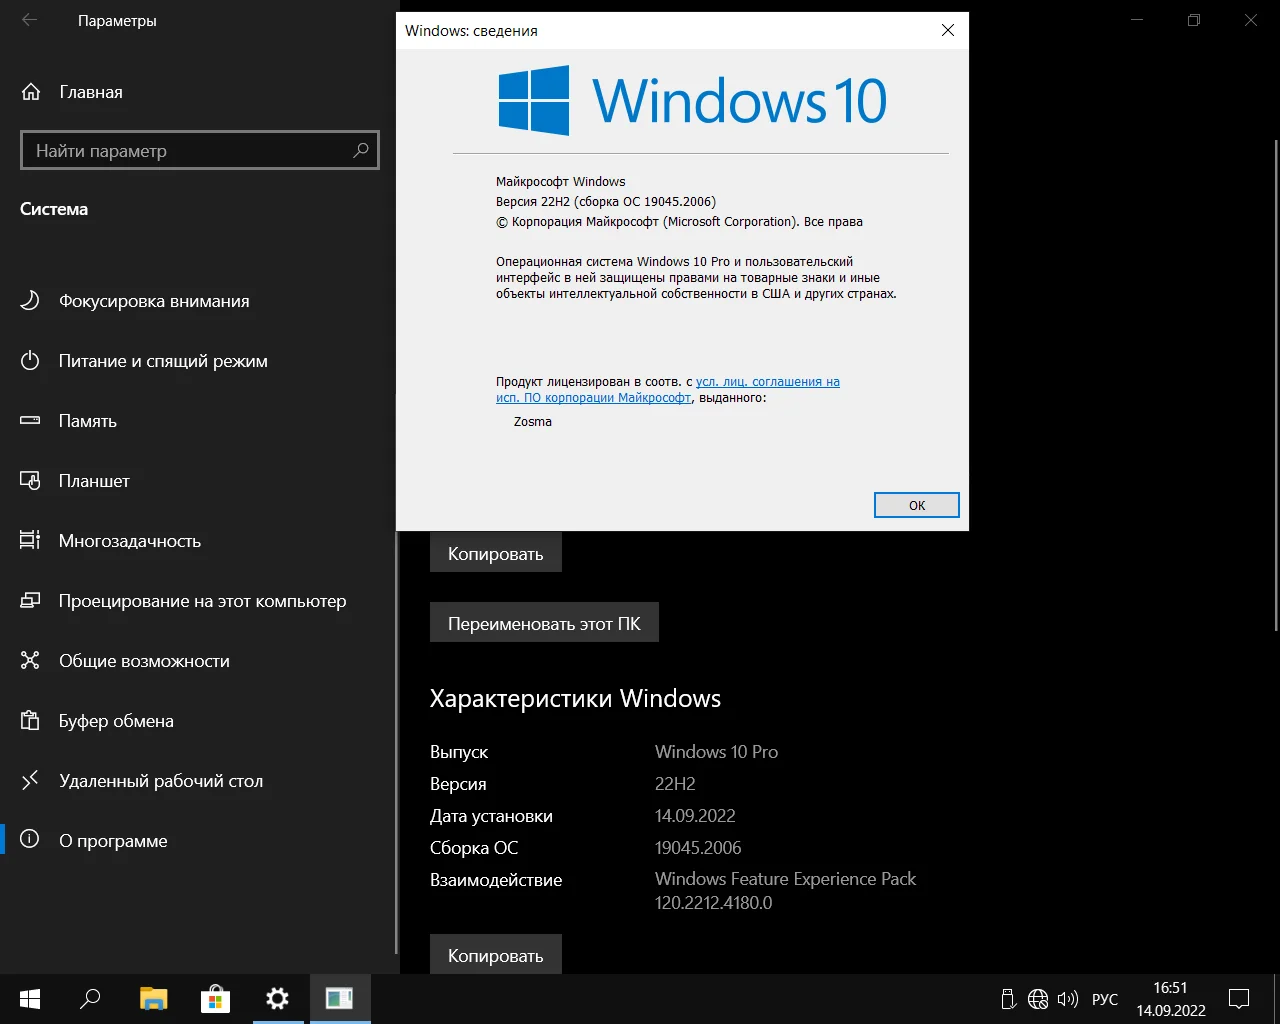Open File Explorer from the taskbar

[153, 998]
